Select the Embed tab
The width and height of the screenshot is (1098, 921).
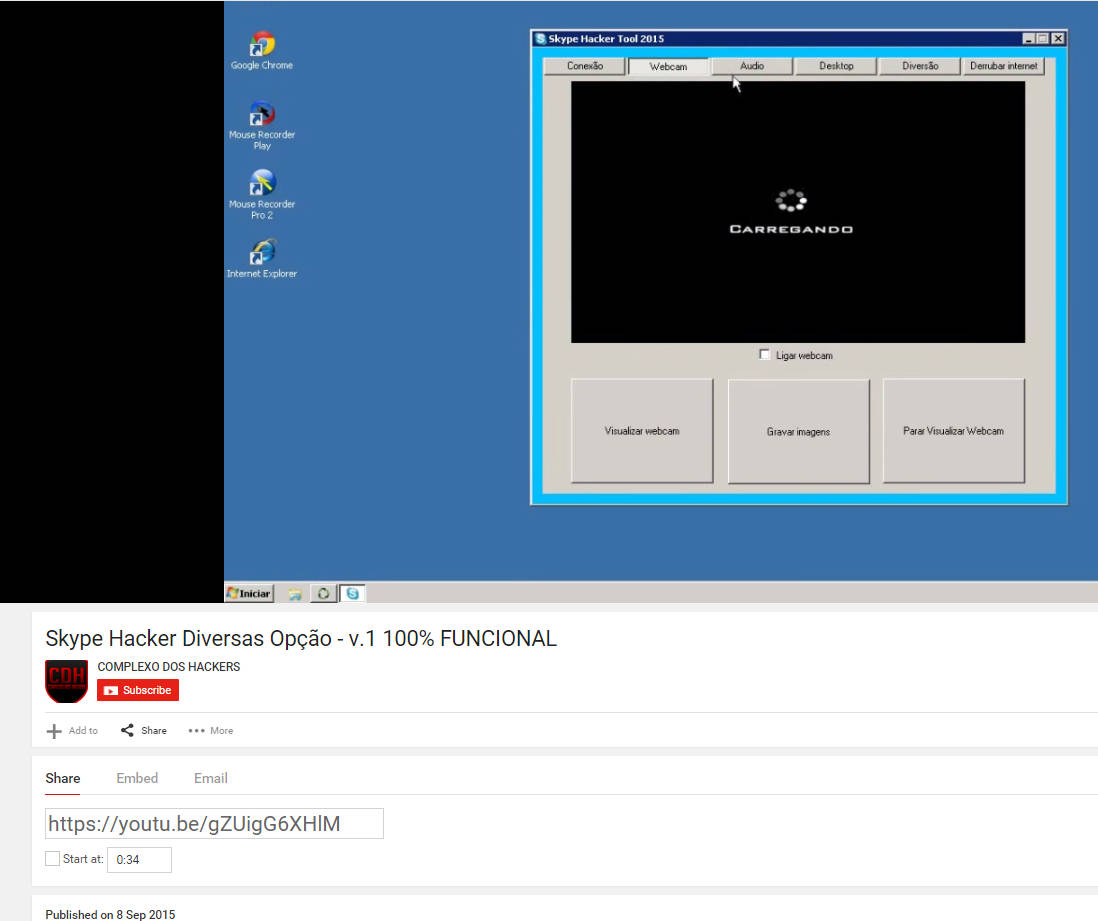137,778
